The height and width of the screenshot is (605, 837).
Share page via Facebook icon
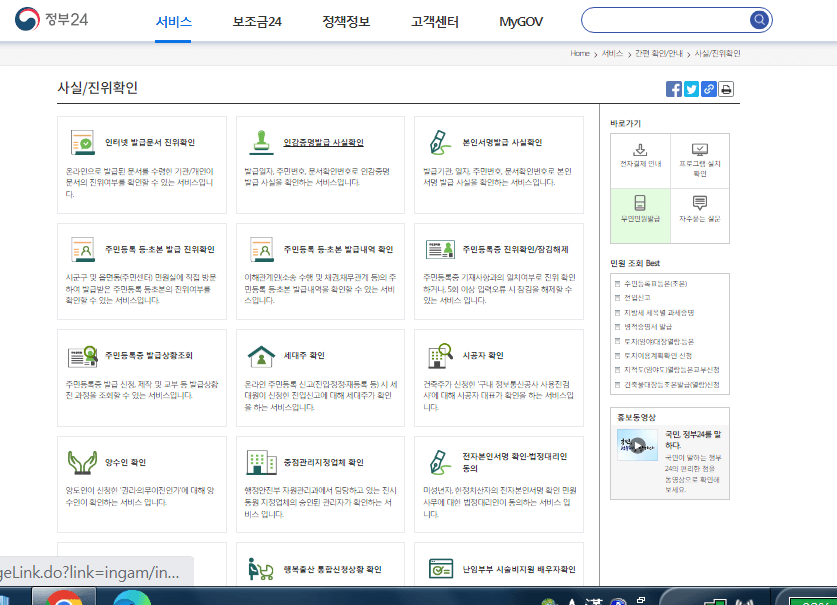(x=674, y=89)
